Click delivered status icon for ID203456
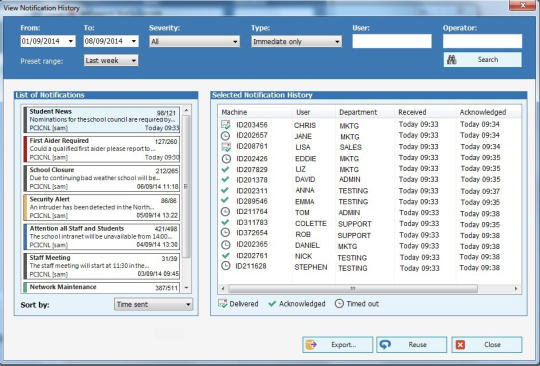The image size is (540, 366). [226, 125]
